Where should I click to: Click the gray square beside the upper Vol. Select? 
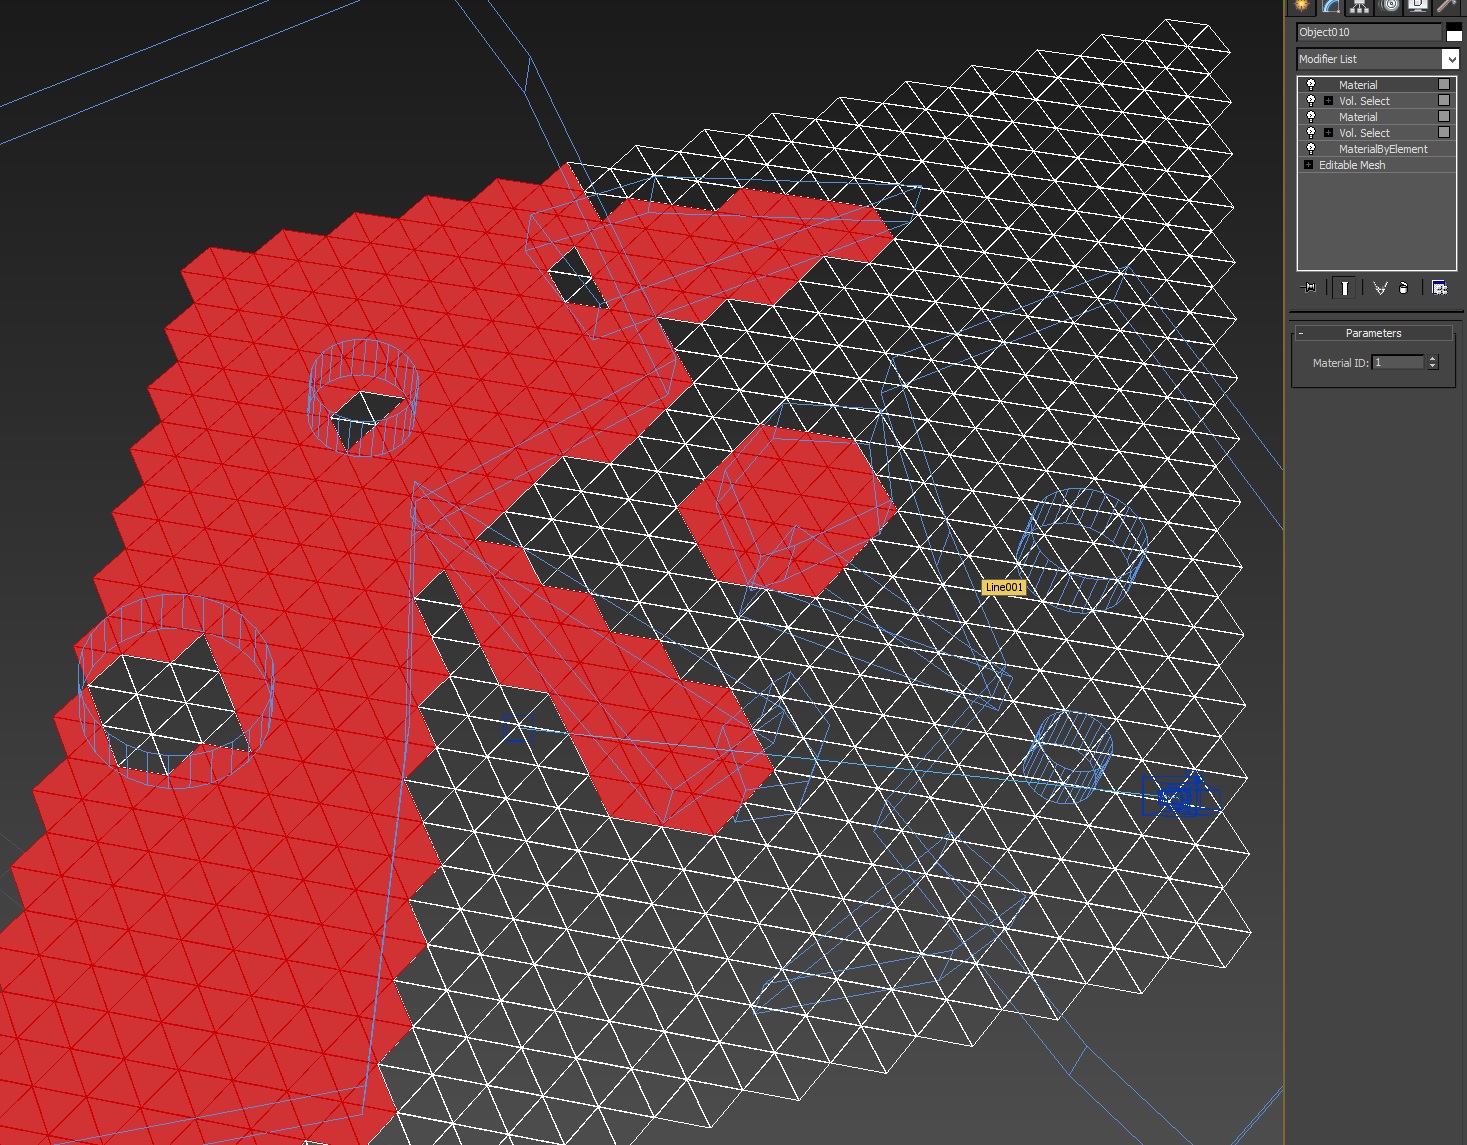click(1444, 101)
